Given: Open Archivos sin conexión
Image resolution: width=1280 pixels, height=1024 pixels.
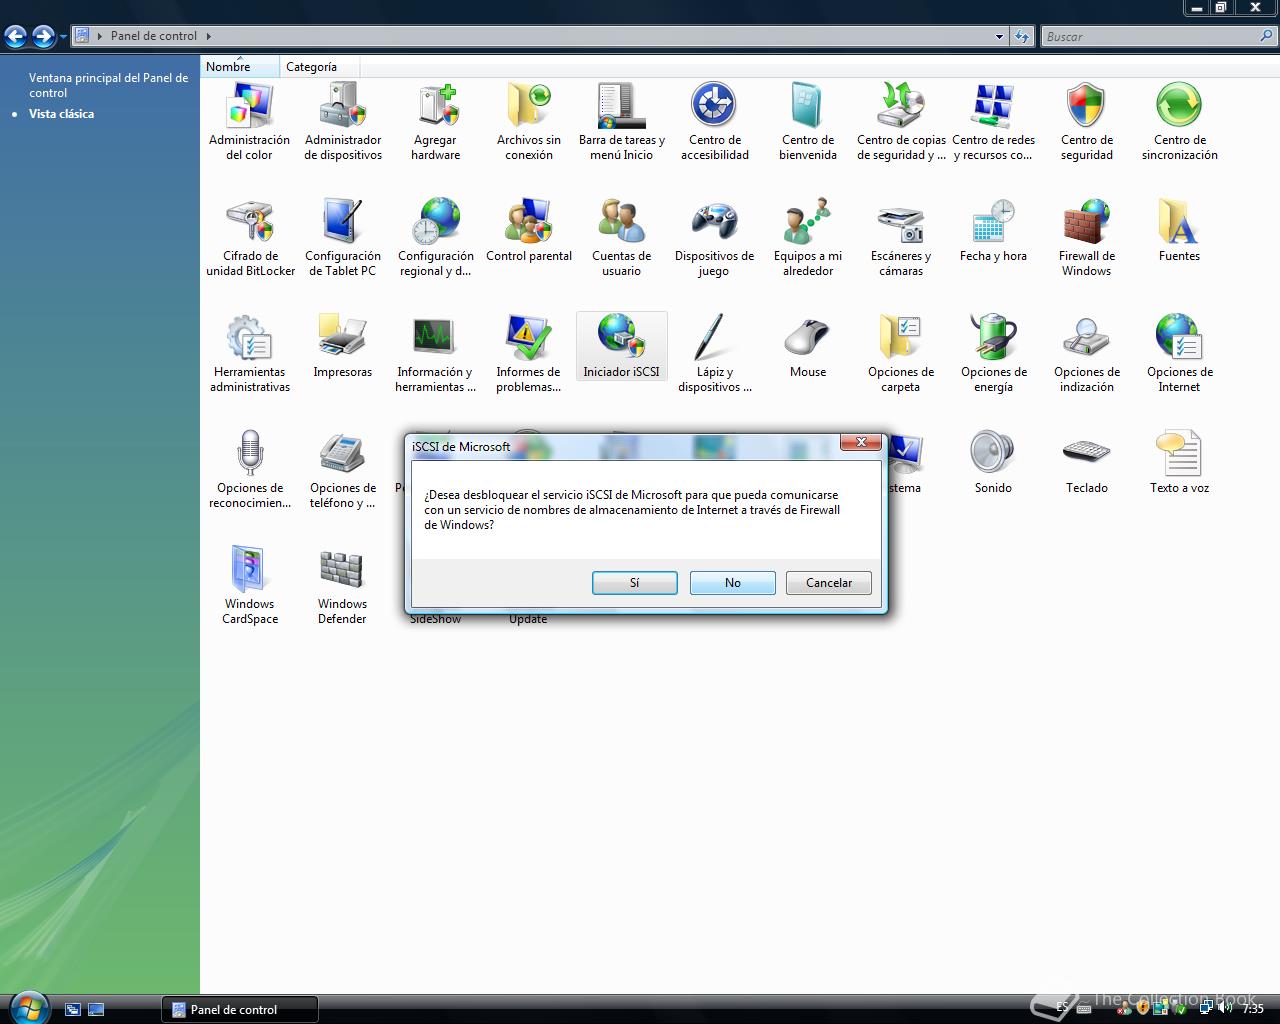Looking at the screenshot, I should [529, 121].
